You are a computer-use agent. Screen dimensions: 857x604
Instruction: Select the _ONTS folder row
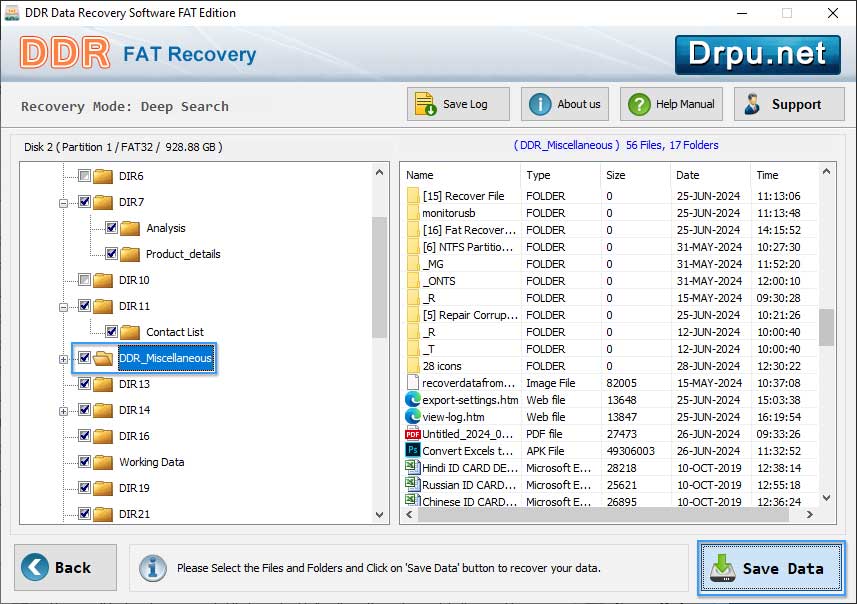pyautogui.click(x=609, y=281)
